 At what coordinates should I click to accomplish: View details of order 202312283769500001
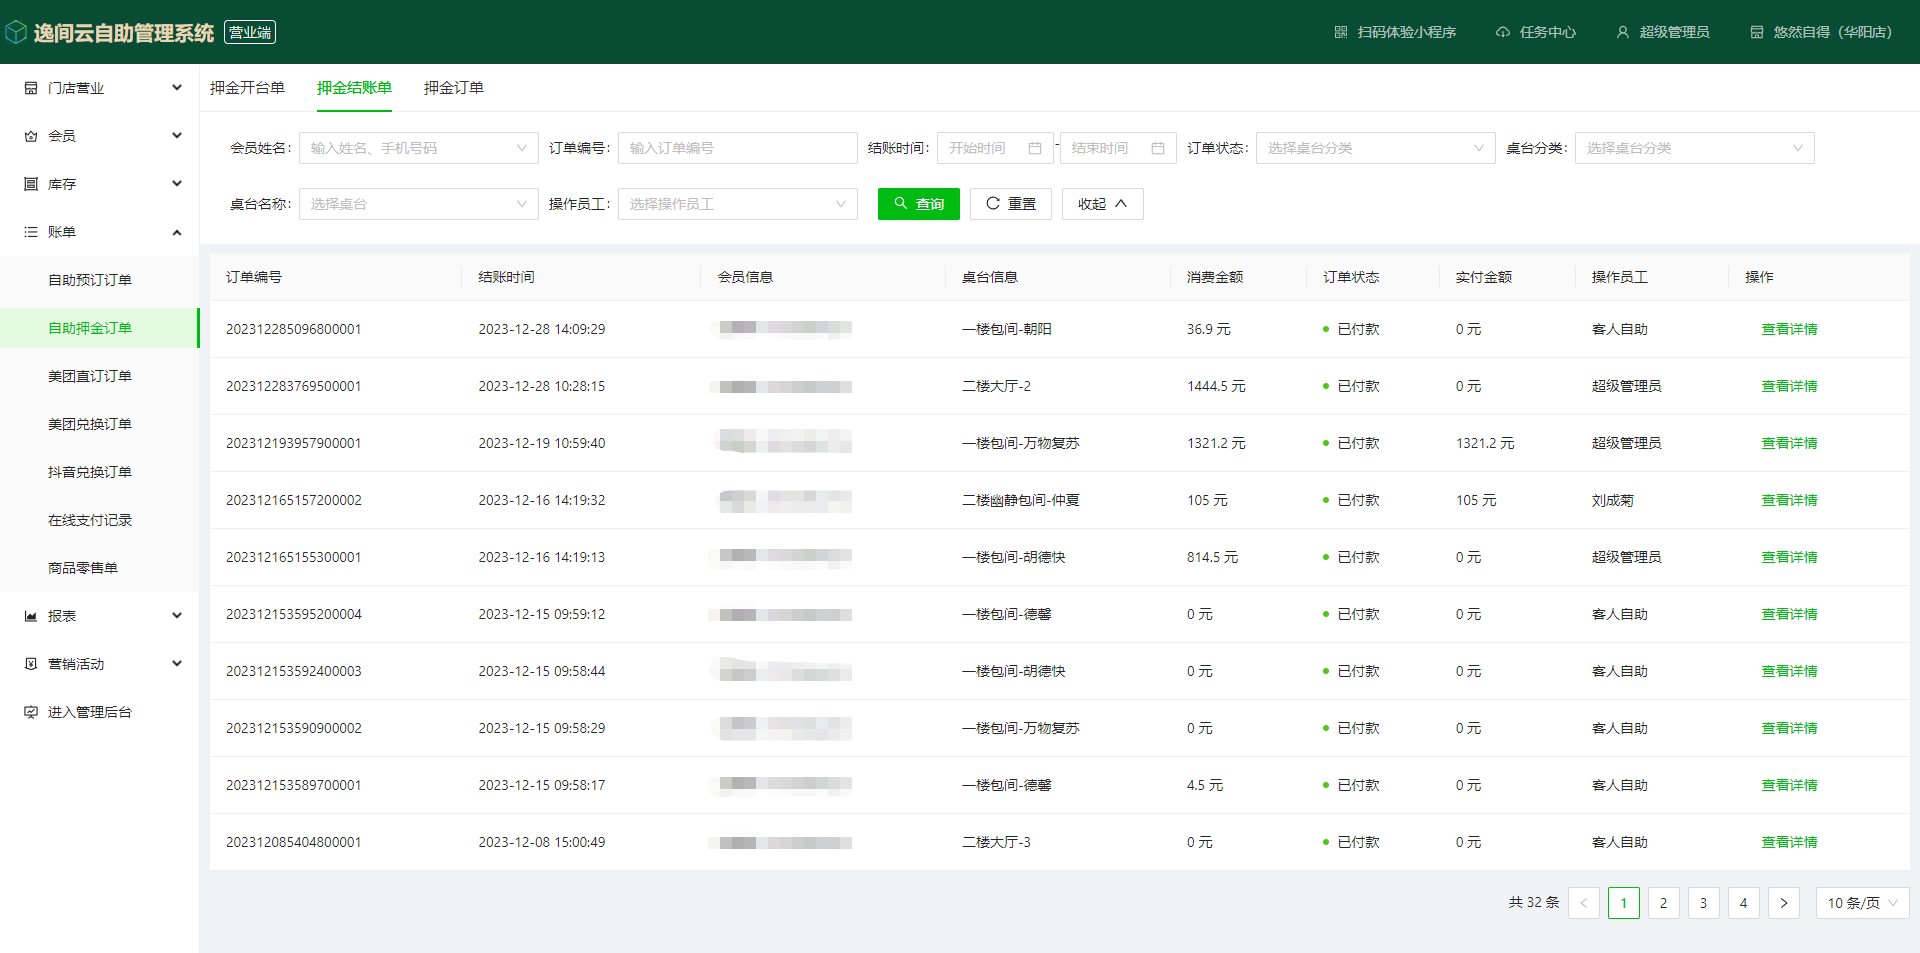click(x=1789, y=386)
